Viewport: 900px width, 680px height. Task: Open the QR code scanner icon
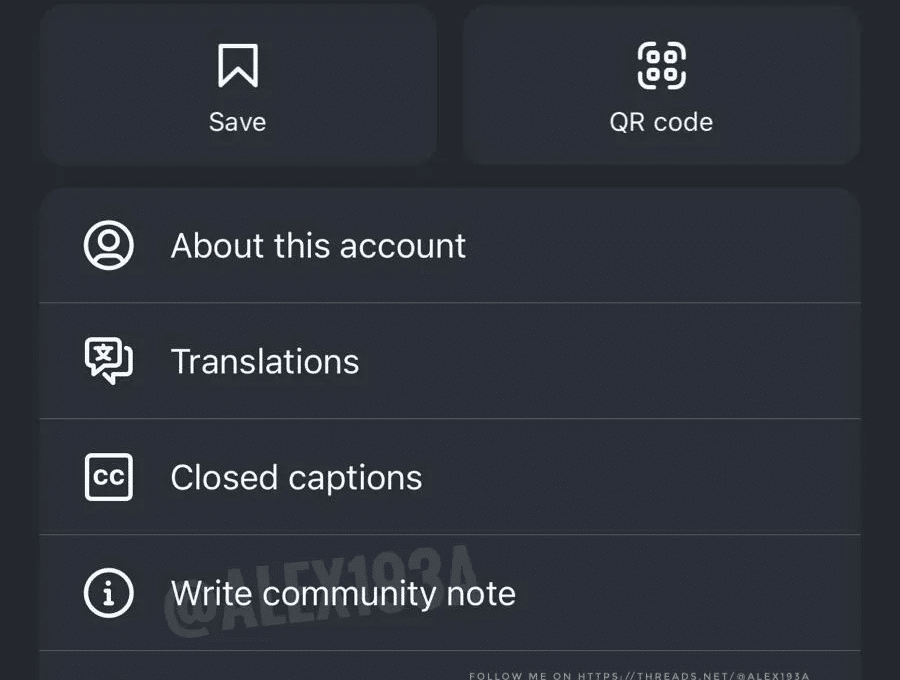click(661, 65)
